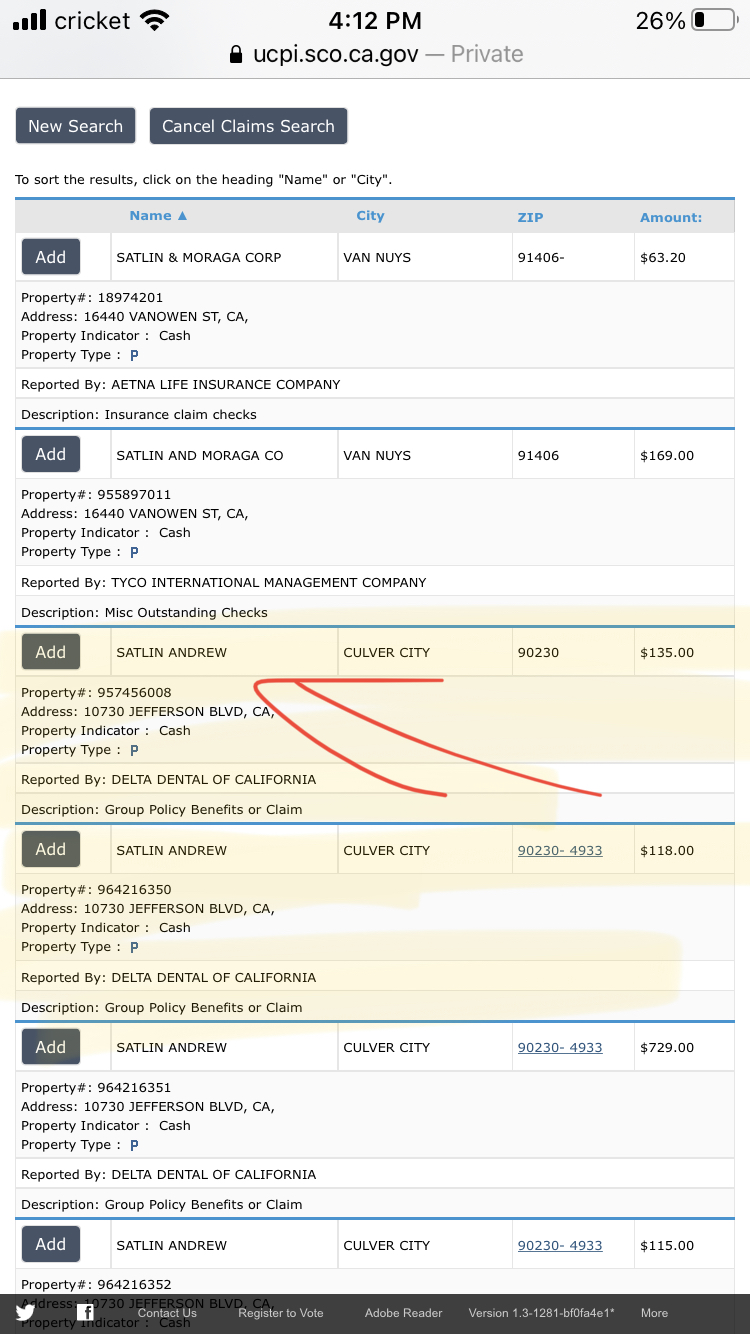This screenshot has height=1334, width=750.
Task: Click Property Type P link under property 955897011
Action: point(134,552)
